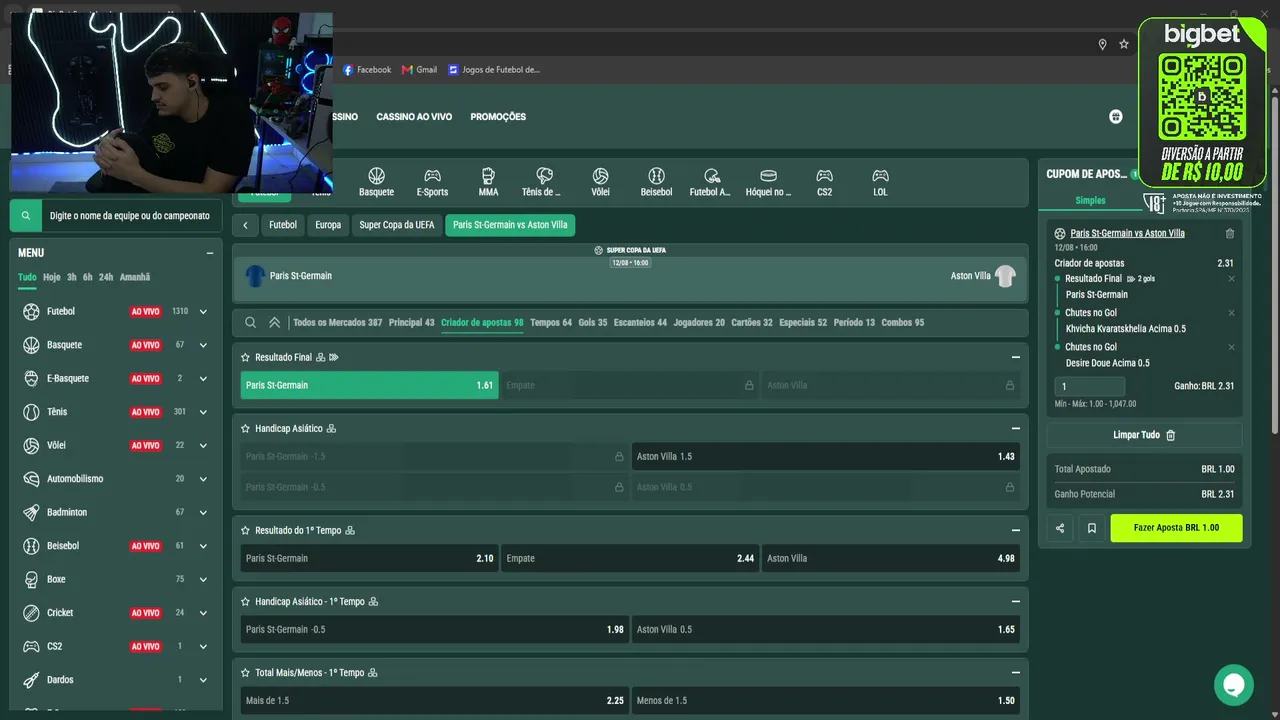Image resolution: width=1280 pixels, height=720 pixels.
Task: Open the live chat support bubble
Action: pos(1234,685)
